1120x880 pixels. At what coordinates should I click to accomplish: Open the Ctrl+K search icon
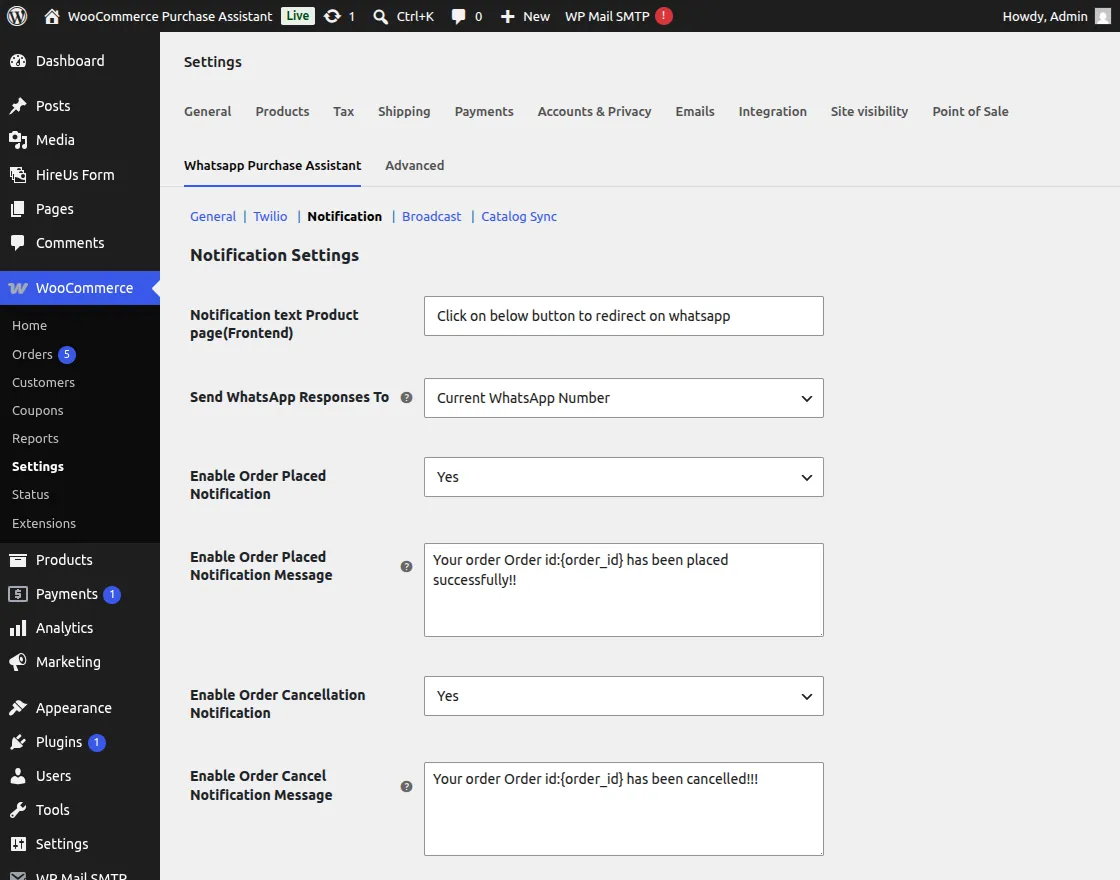(x=381, y=16)
